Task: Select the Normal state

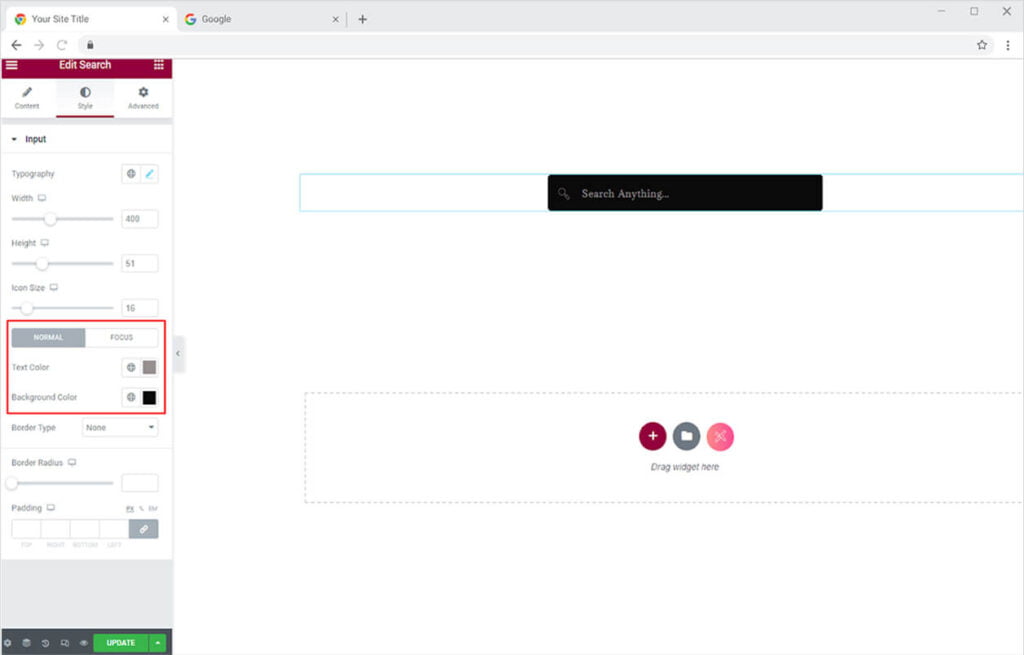Action: click(x=48, y=338)
